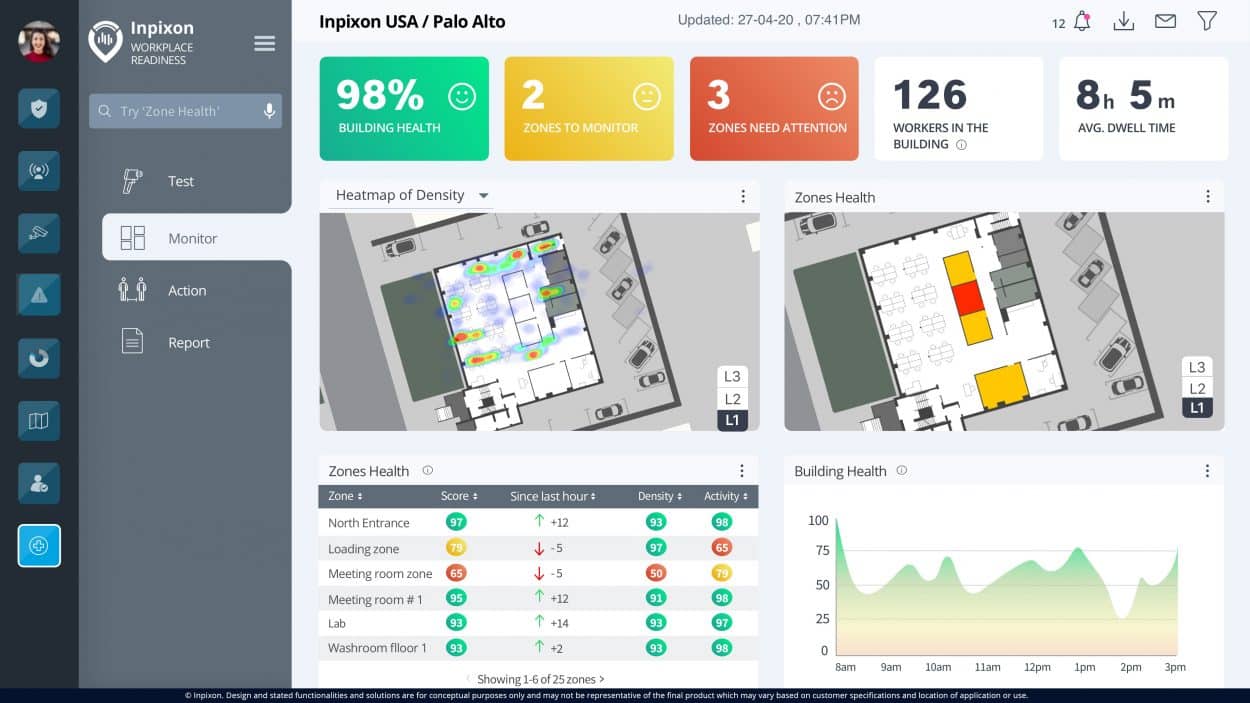This screenshot has width=1250, height=703.
Task: Open the warning triangle alerts sidebar icon
Action: click(39, 295)
